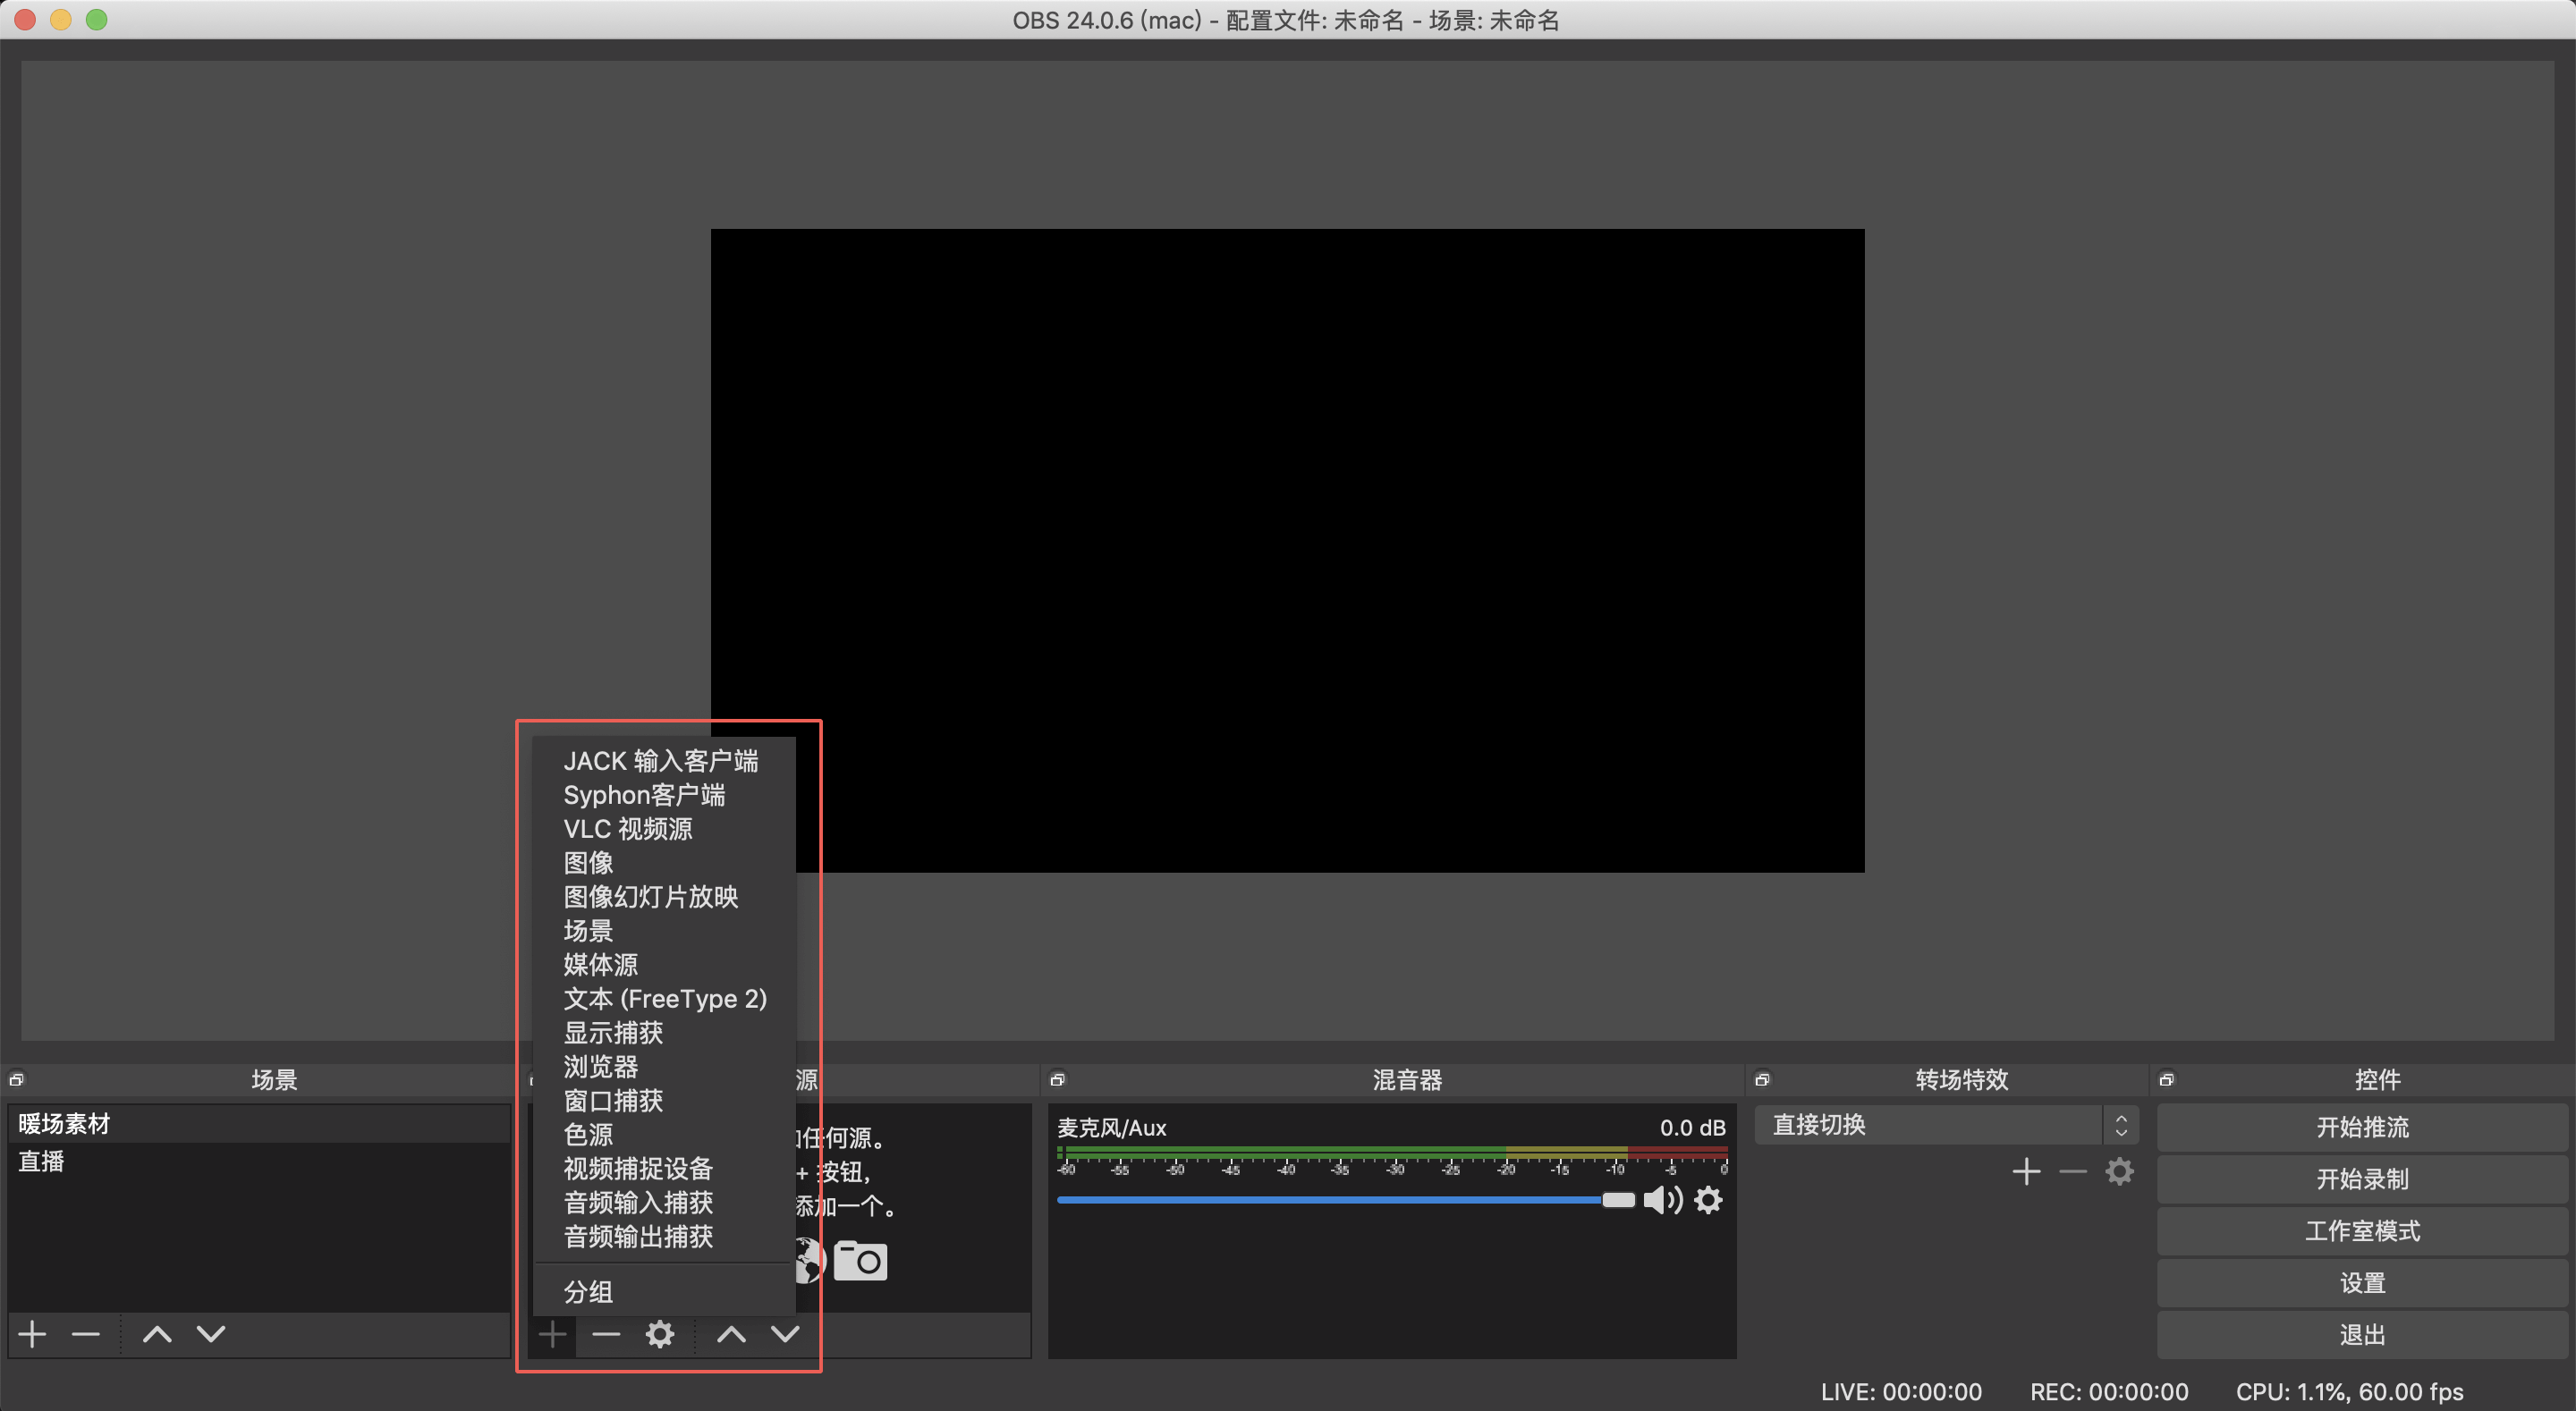The image size is (2576, 1411).
Task: Adjust the 麦克风/Aux volume slider
Action: click(1615, 1199)
